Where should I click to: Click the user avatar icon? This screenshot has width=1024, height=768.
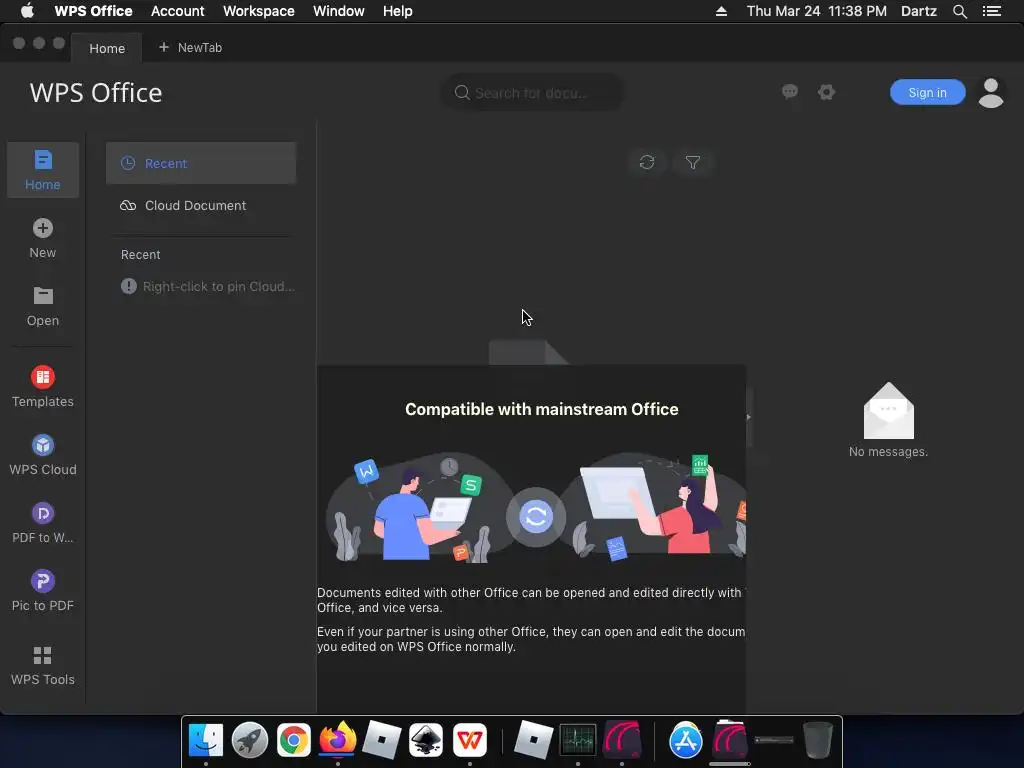[x=991, y=93]
